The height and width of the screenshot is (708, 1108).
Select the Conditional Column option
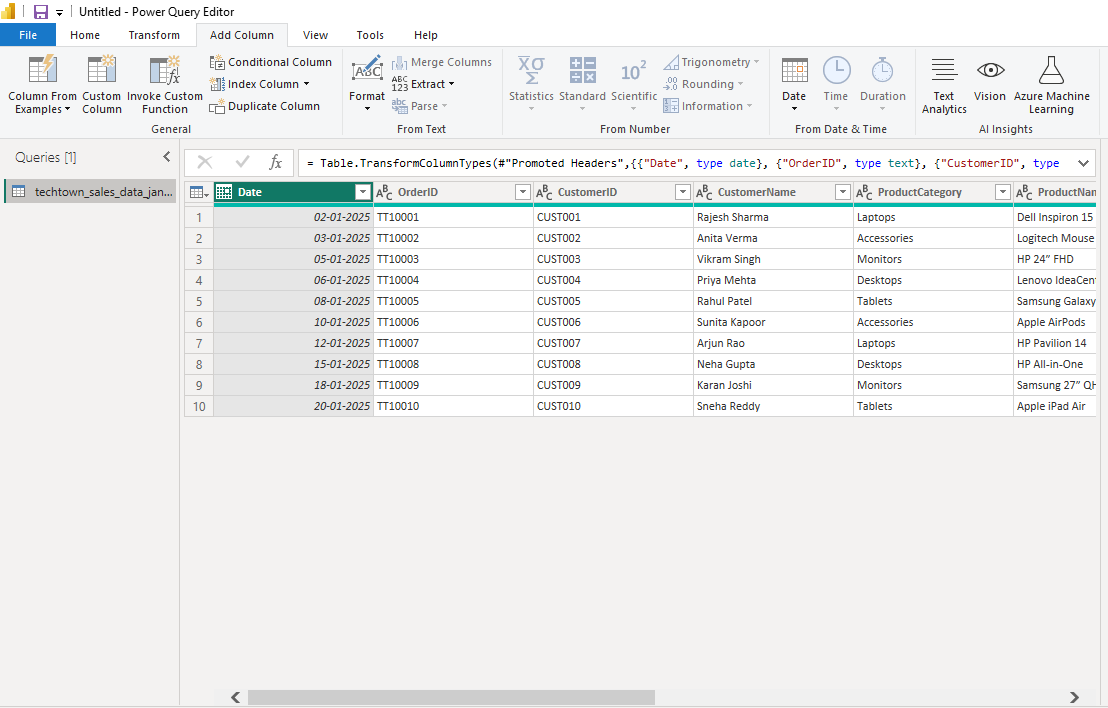point(270,62)
